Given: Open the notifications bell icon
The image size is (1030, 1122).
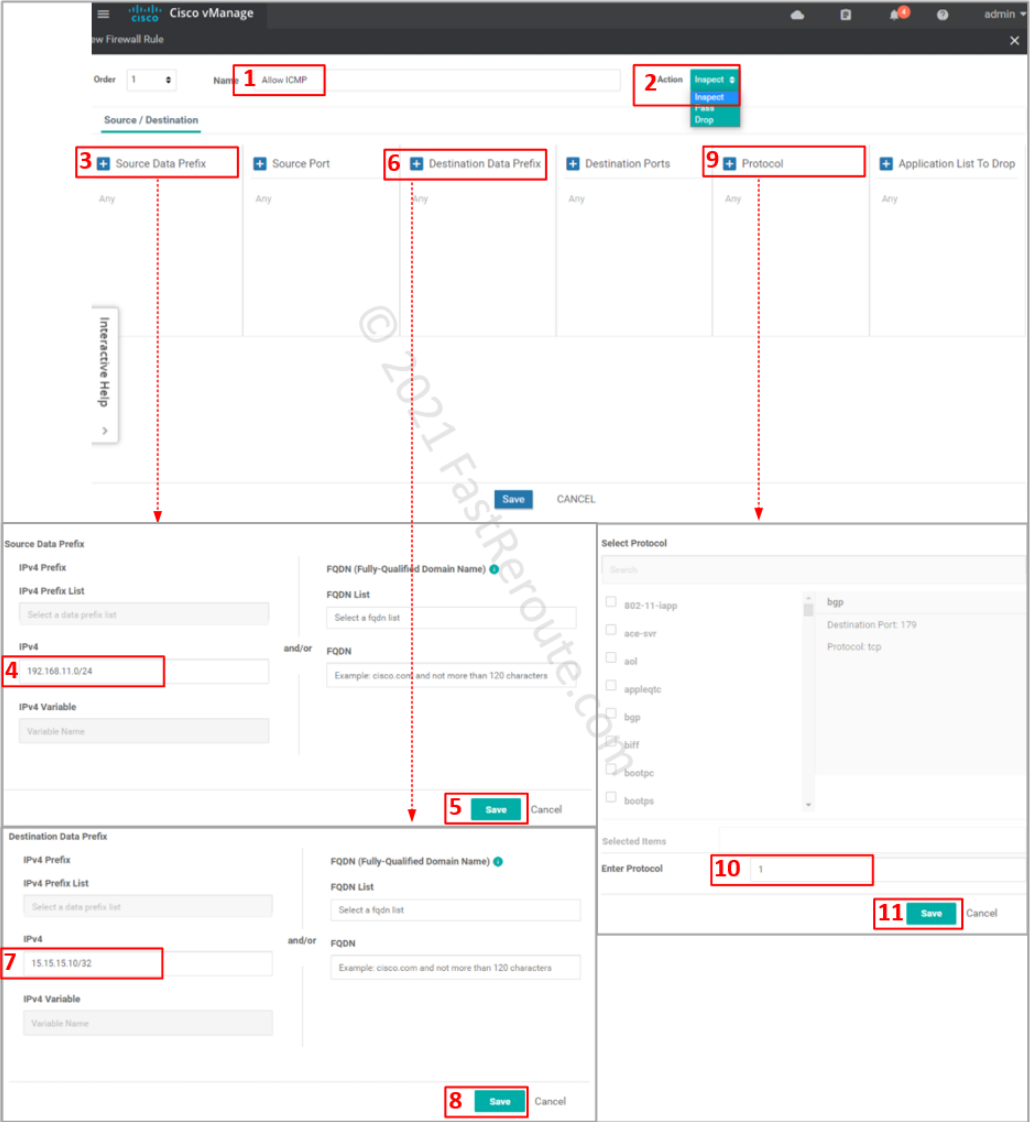Looking at the screenshot, I should [x=895, y=14].
